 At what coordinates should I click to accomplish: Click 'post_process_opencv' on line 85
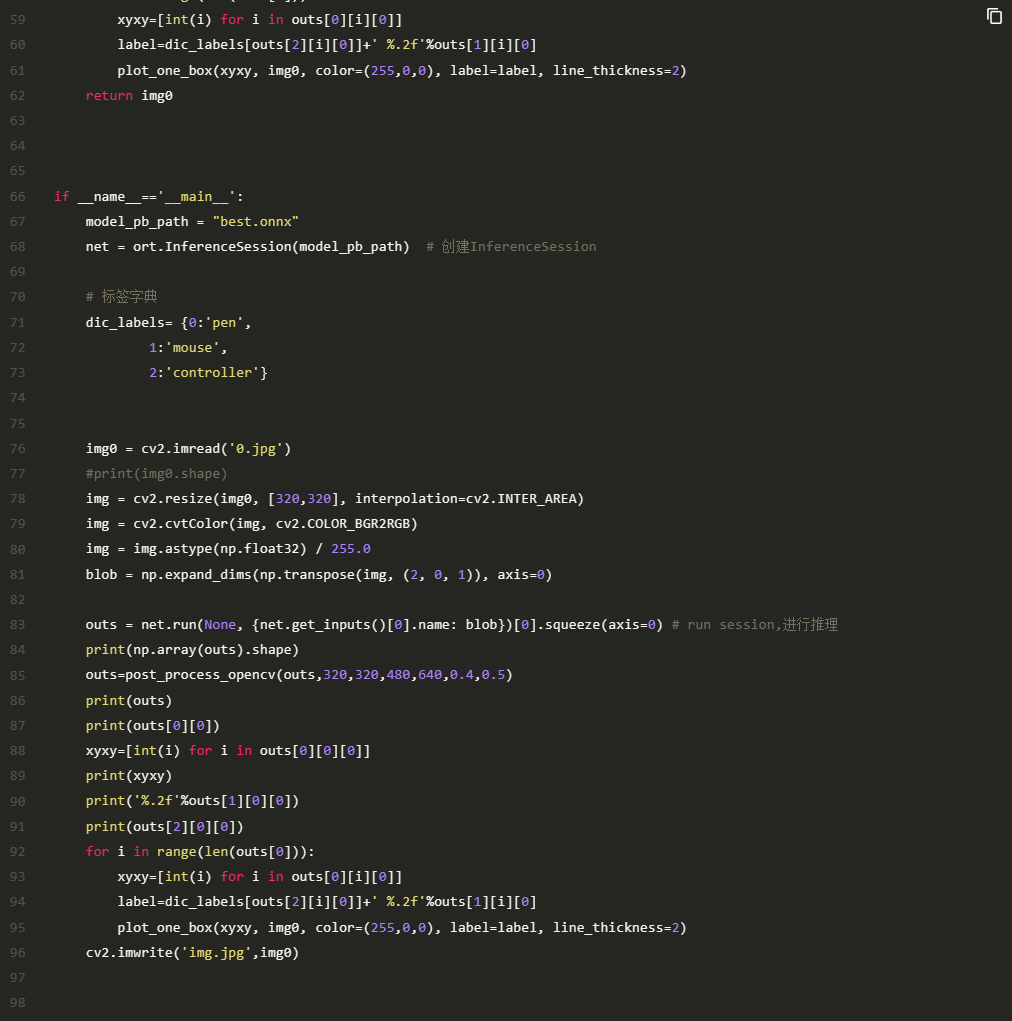[x=200, y=675]
